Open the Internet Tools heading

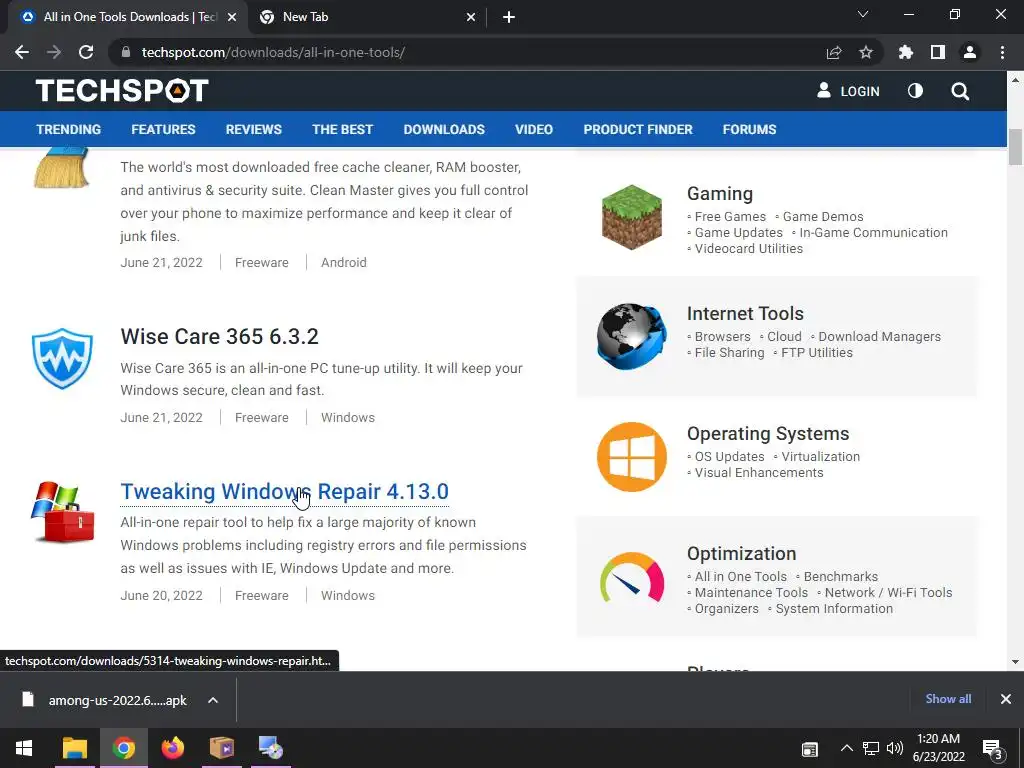coord(745,313)
